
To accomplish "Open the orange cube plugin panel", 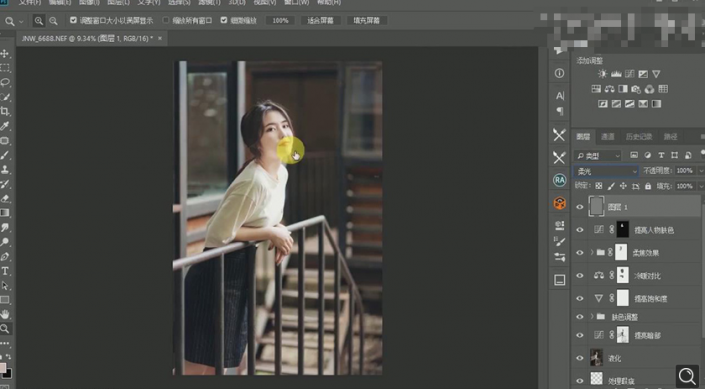I will 559,203.
